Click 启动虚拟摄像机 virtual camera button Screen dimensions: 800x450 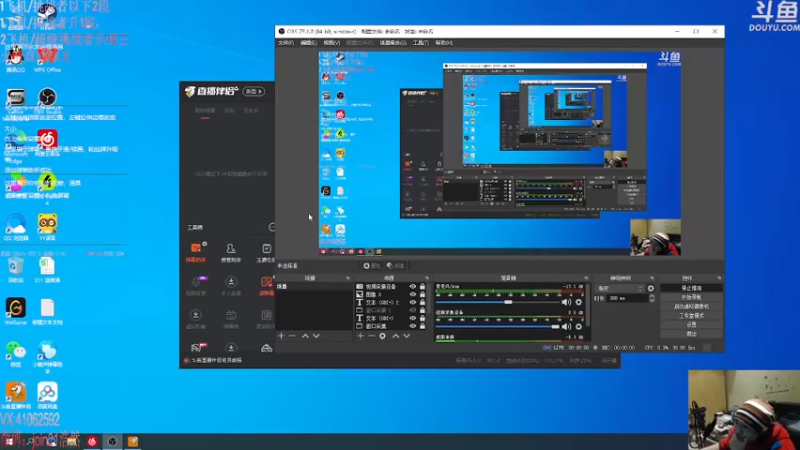tap(691, 306)
